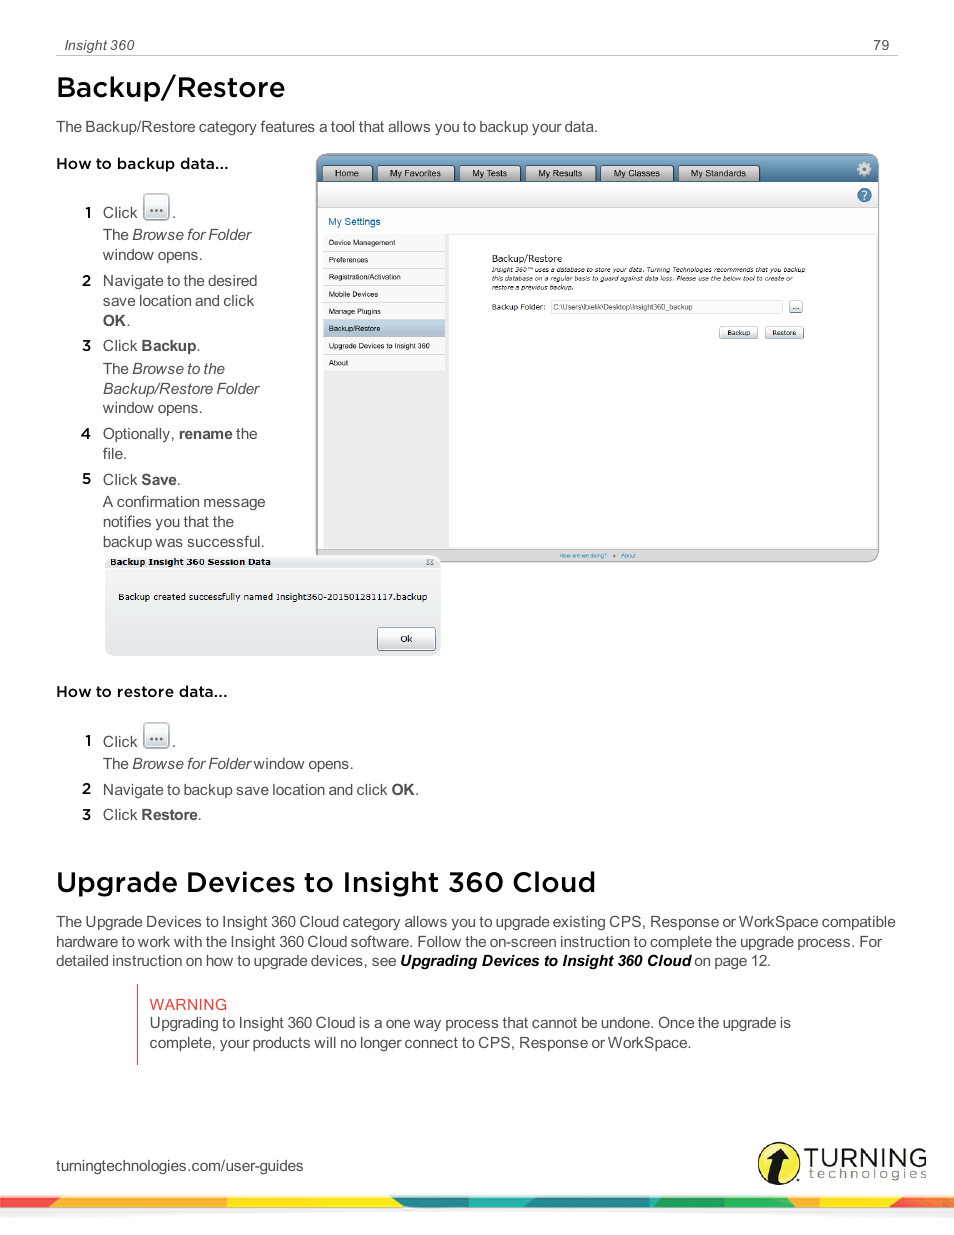Open the My Classes tab
The width and height of the screenshot is (954, 1235).
(x=636, y=174)
